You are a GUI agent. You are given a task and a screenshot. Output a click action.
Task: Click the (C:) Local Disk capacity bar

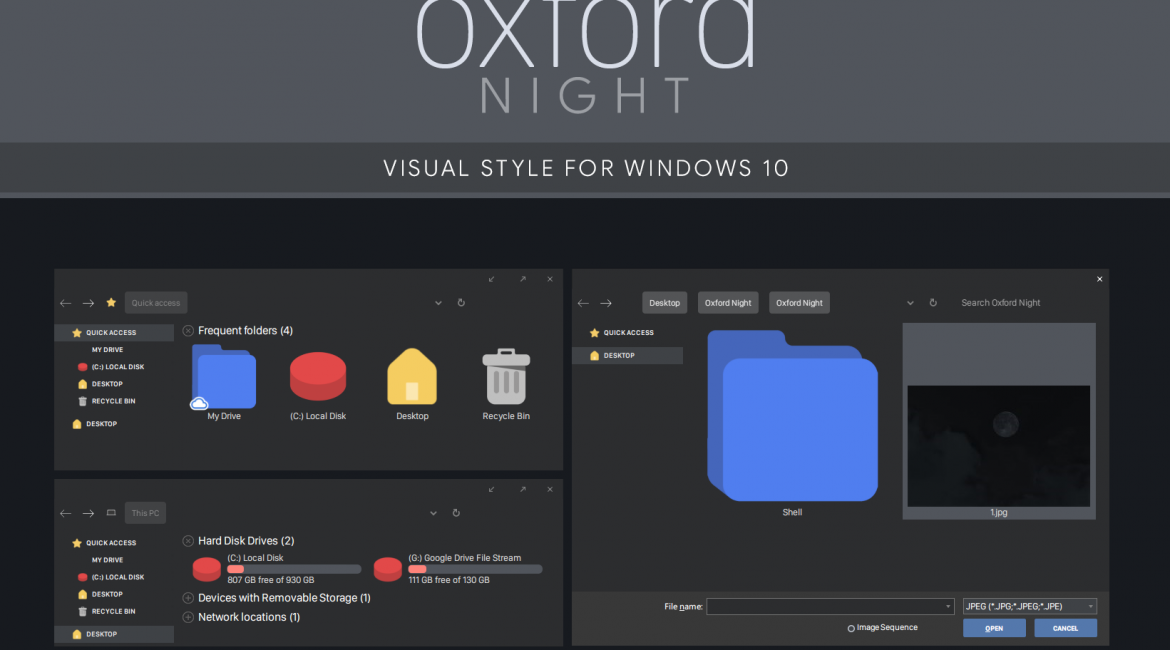(294, 569)
